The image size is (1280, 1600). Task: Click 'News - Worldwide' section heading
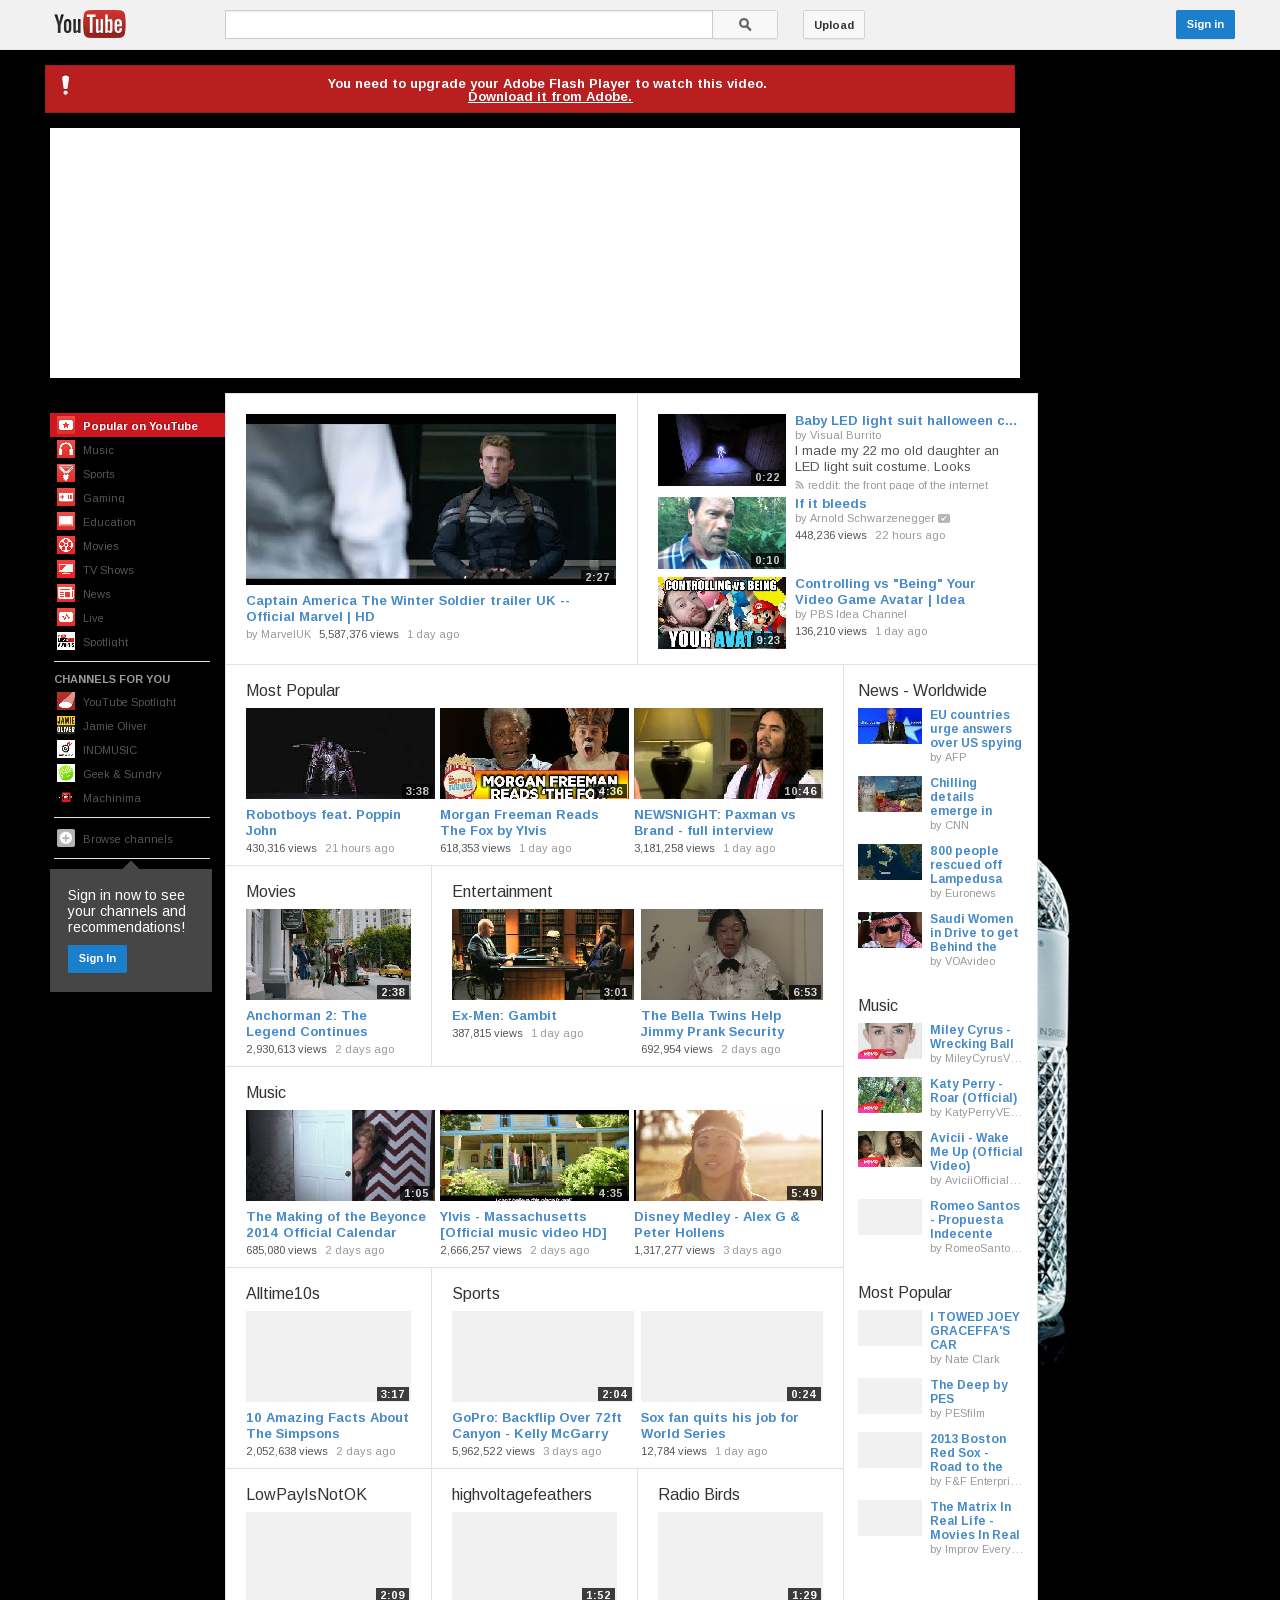coord(922,690)
